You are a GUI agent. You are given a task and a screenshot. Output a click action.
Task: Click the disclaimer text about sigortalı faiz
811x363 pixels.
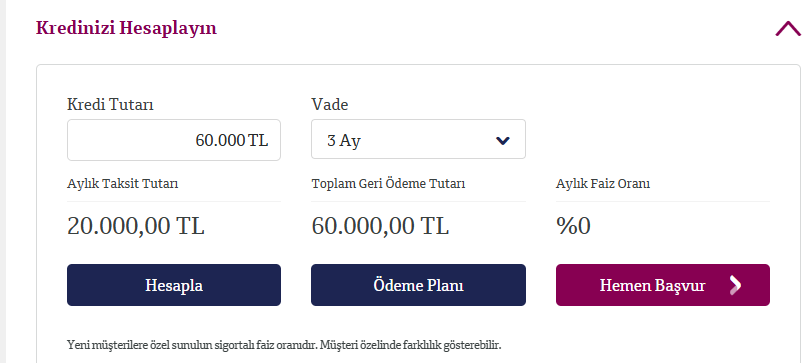pos(284,345)
